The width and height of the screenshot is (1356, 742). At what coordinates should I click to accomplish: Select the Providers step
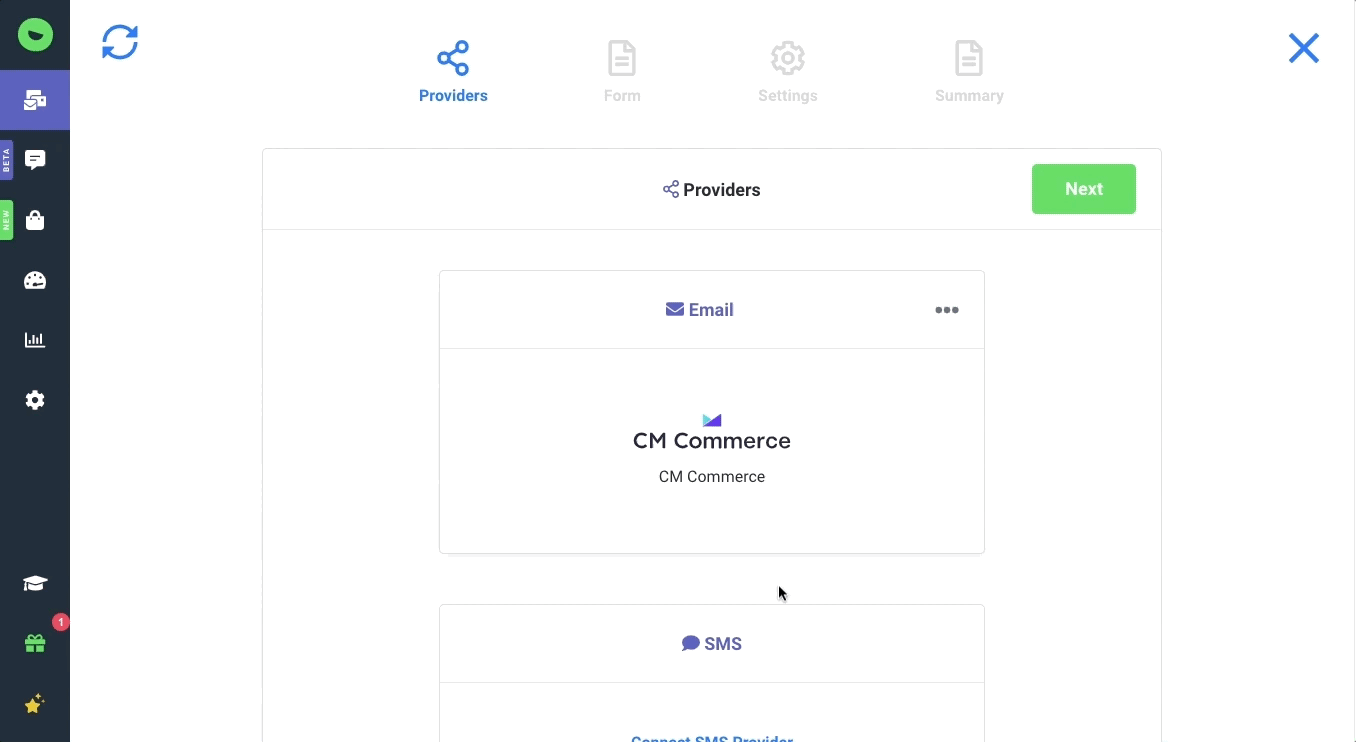coord(453,70)
